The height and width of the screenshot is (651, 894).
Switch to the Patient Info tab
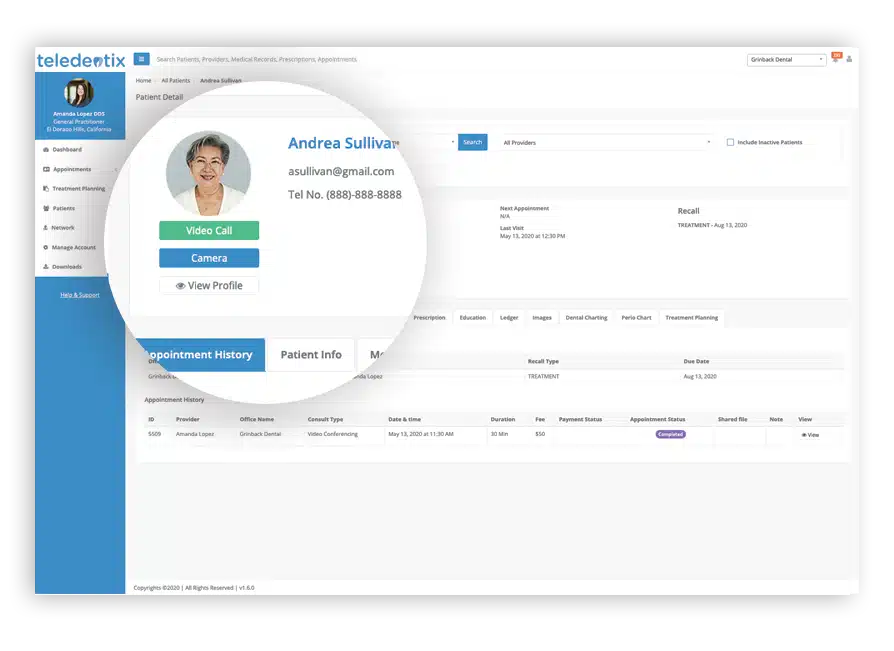pyautogui.click(x=310, y=354)
